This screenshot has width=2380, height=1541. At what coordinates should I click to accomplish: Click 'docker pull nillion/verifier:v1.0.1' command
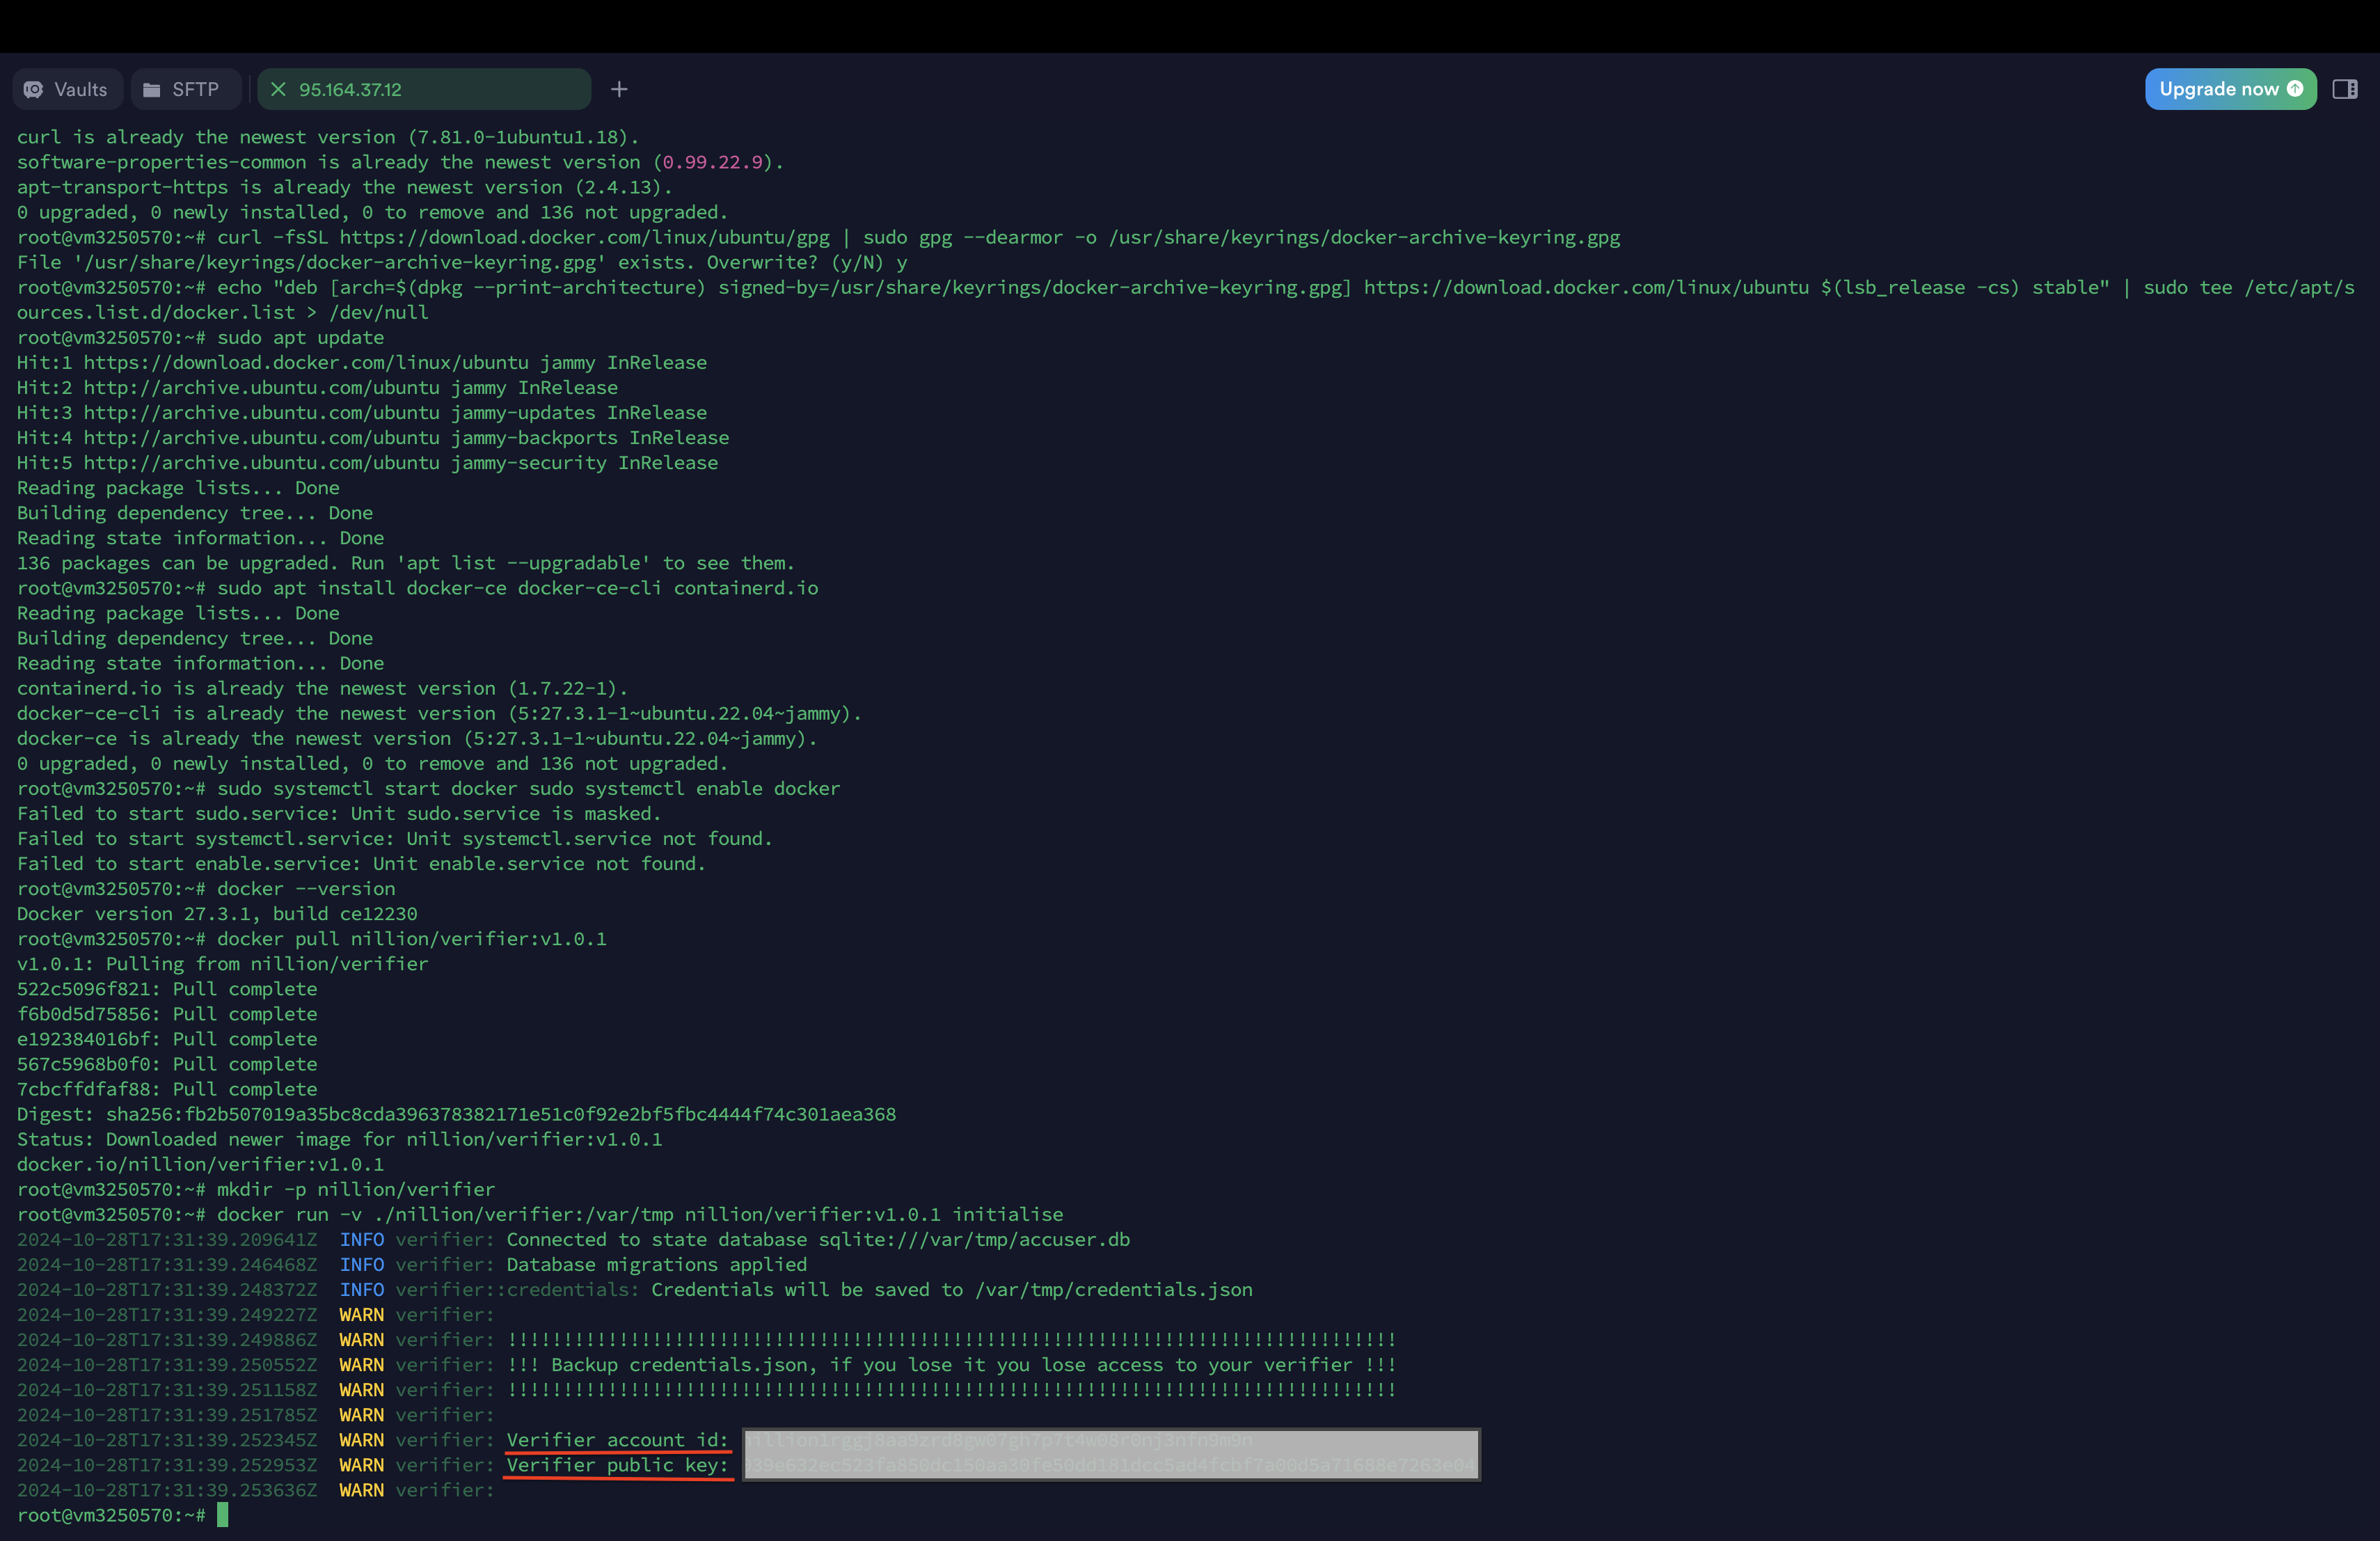pos(412,938)
